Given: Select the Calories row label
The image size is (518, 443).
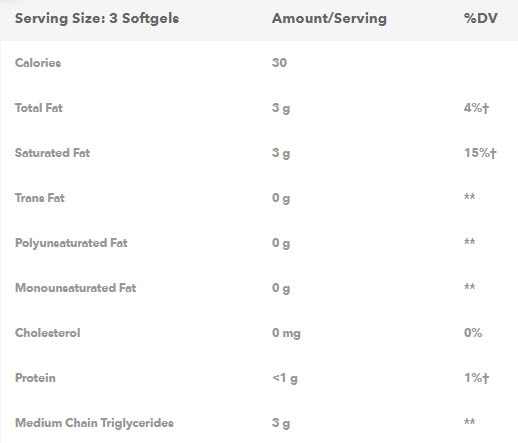Looking at the screenshot, I should [38, 63].
